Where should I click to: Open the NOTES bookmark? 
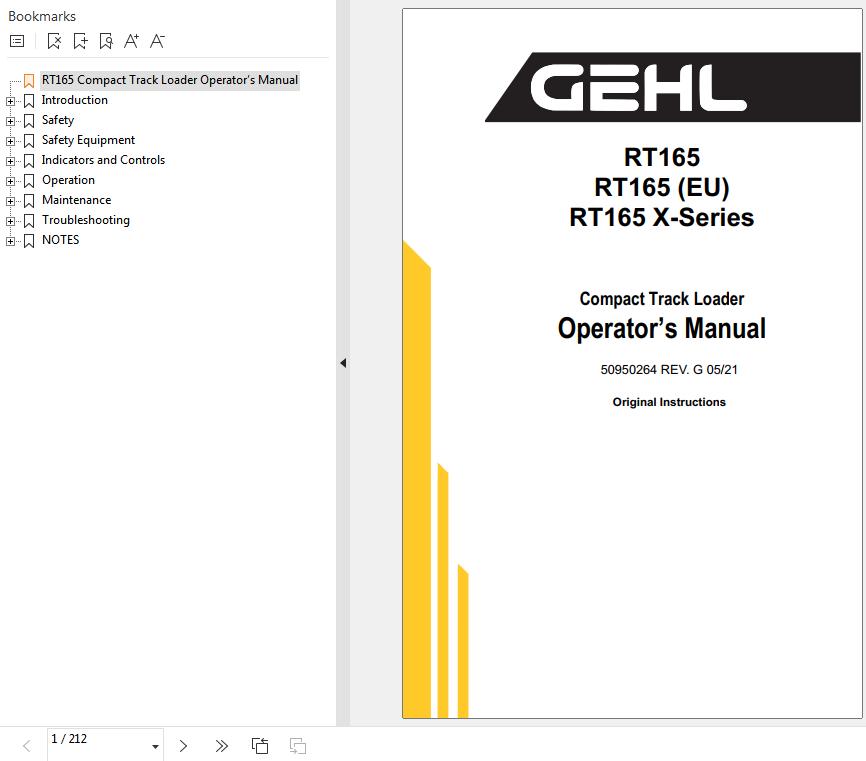[x=60, y=240]
